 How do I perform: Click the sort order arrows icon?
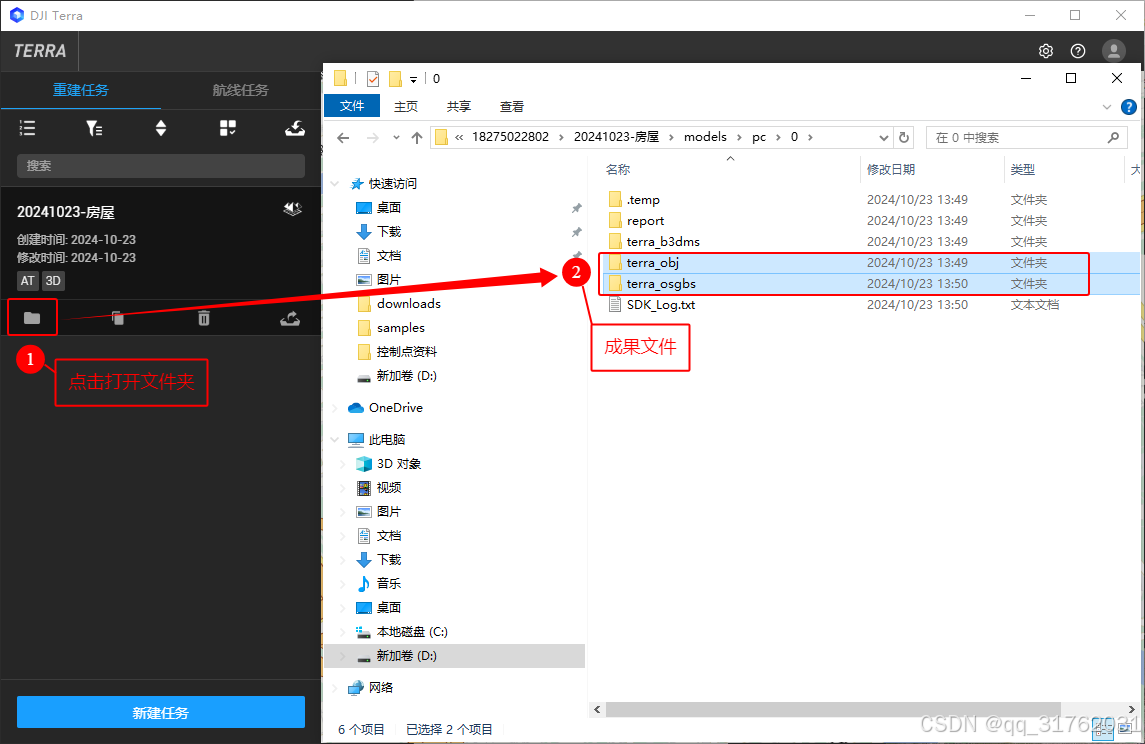[161, 129]
